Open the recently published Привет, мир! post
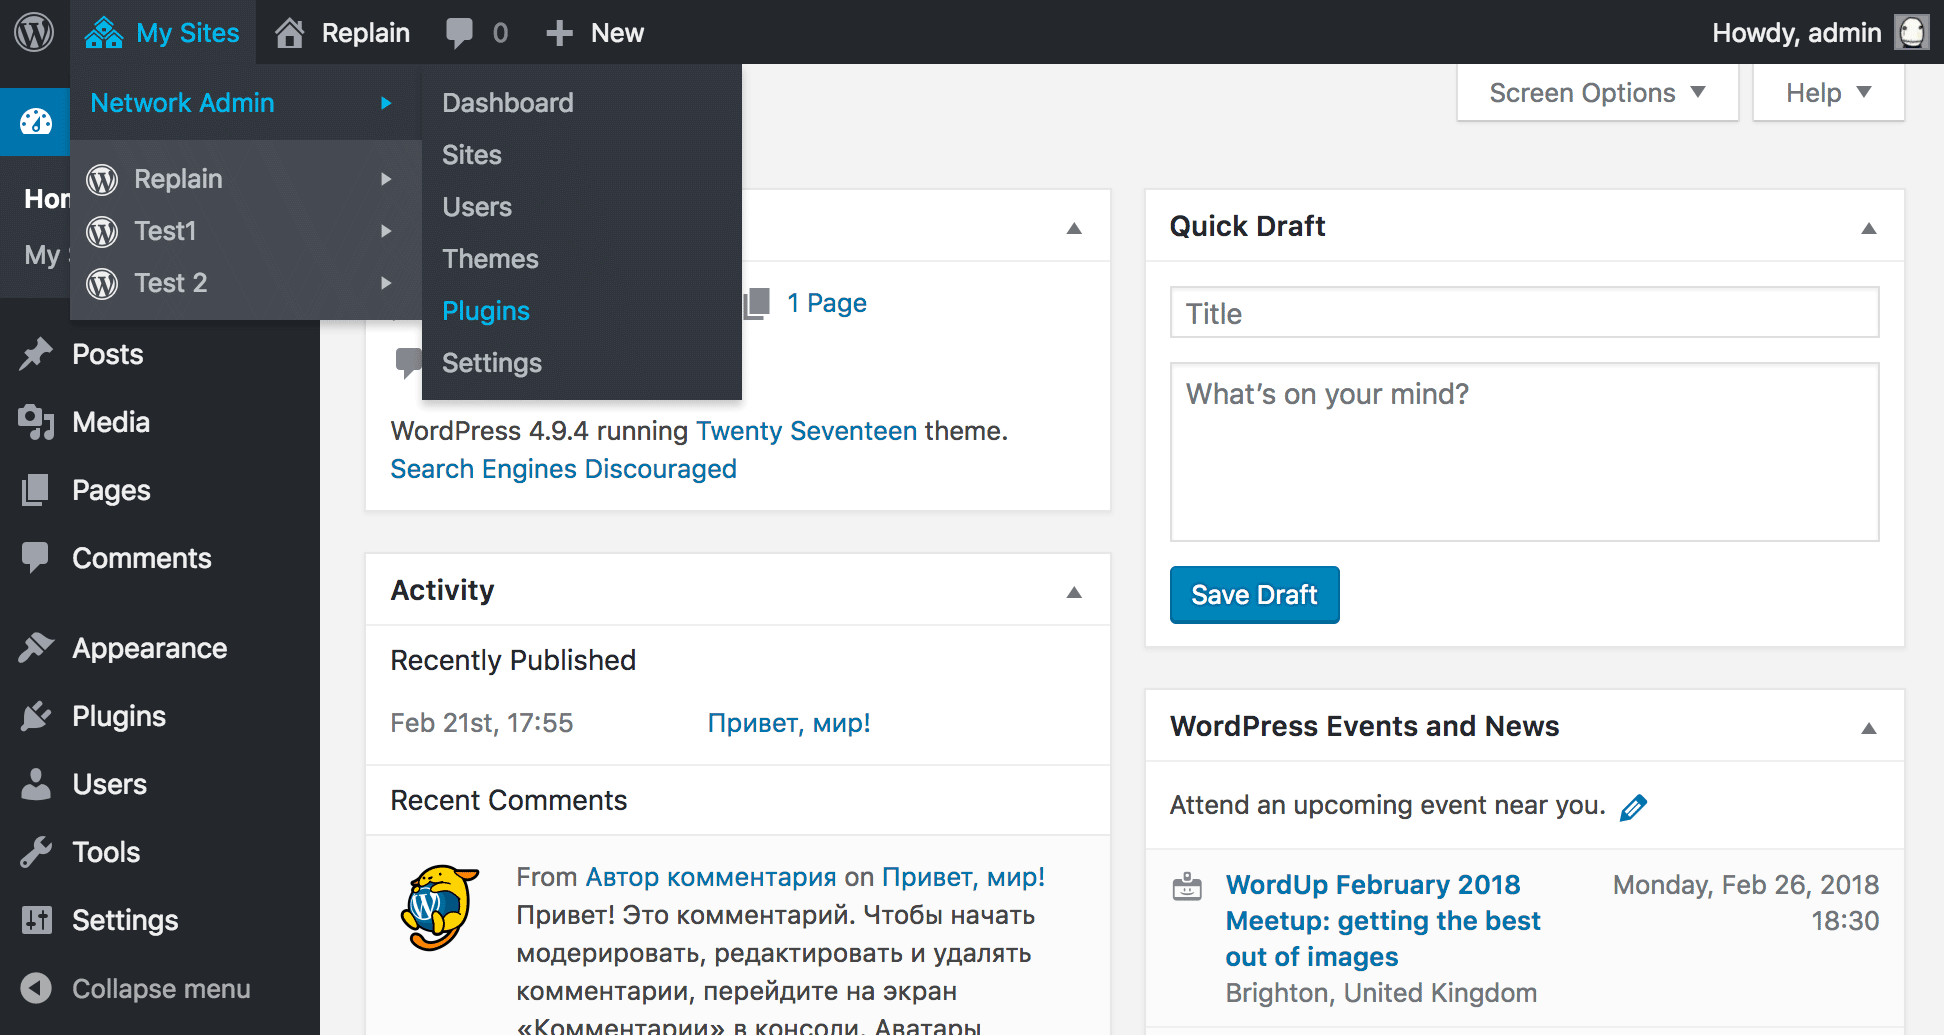The height and width of the screenshot is (1035, 1944). (x=789, y=723)
